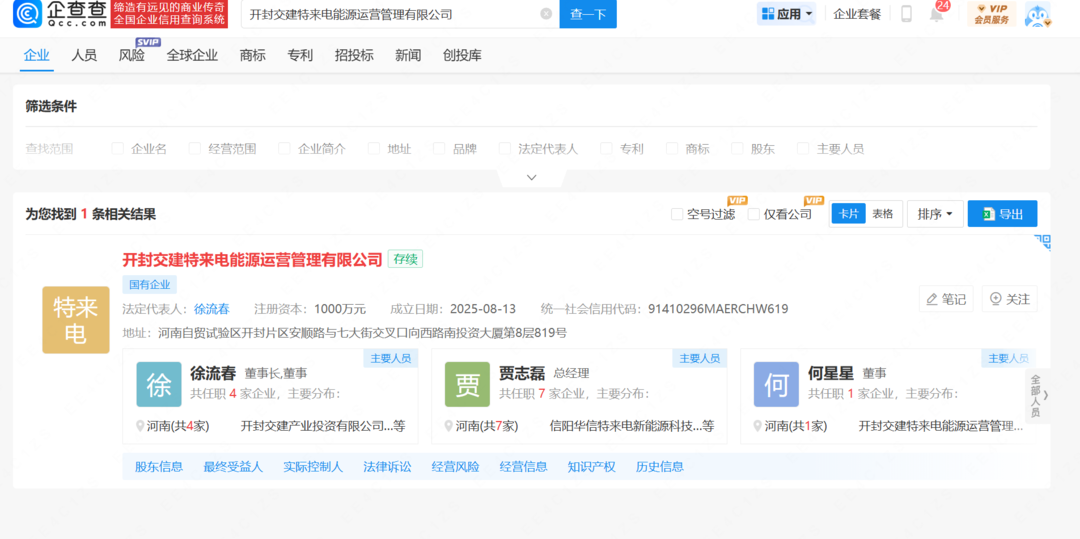Screen dimensions: 1080x539
Task: Click the 关注 button
Action: pyautogui.click(x=1010, y=299)
